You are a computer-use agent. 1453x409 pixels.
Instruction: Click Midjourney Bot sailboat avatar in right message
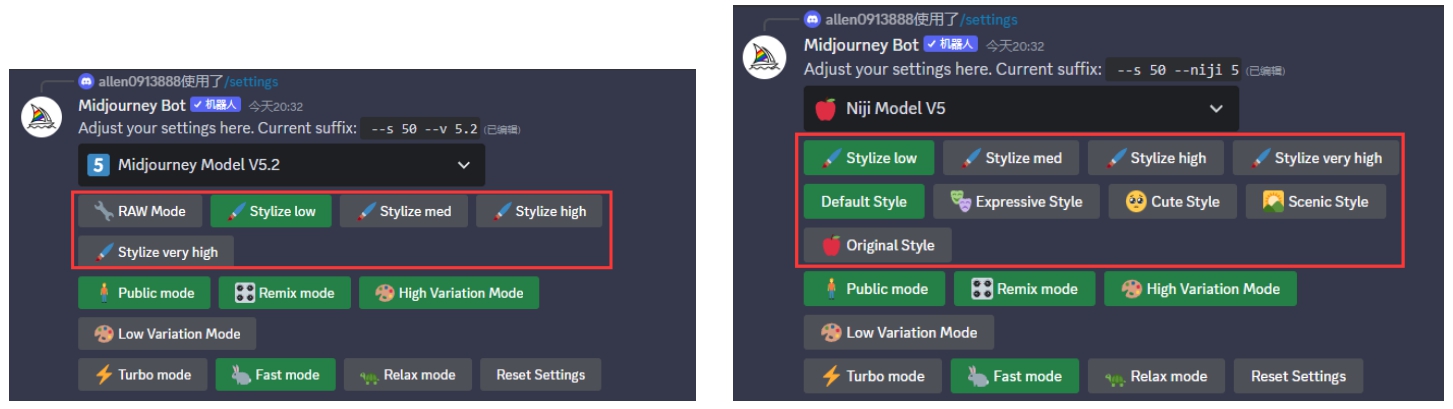click(x=764, y=57)
